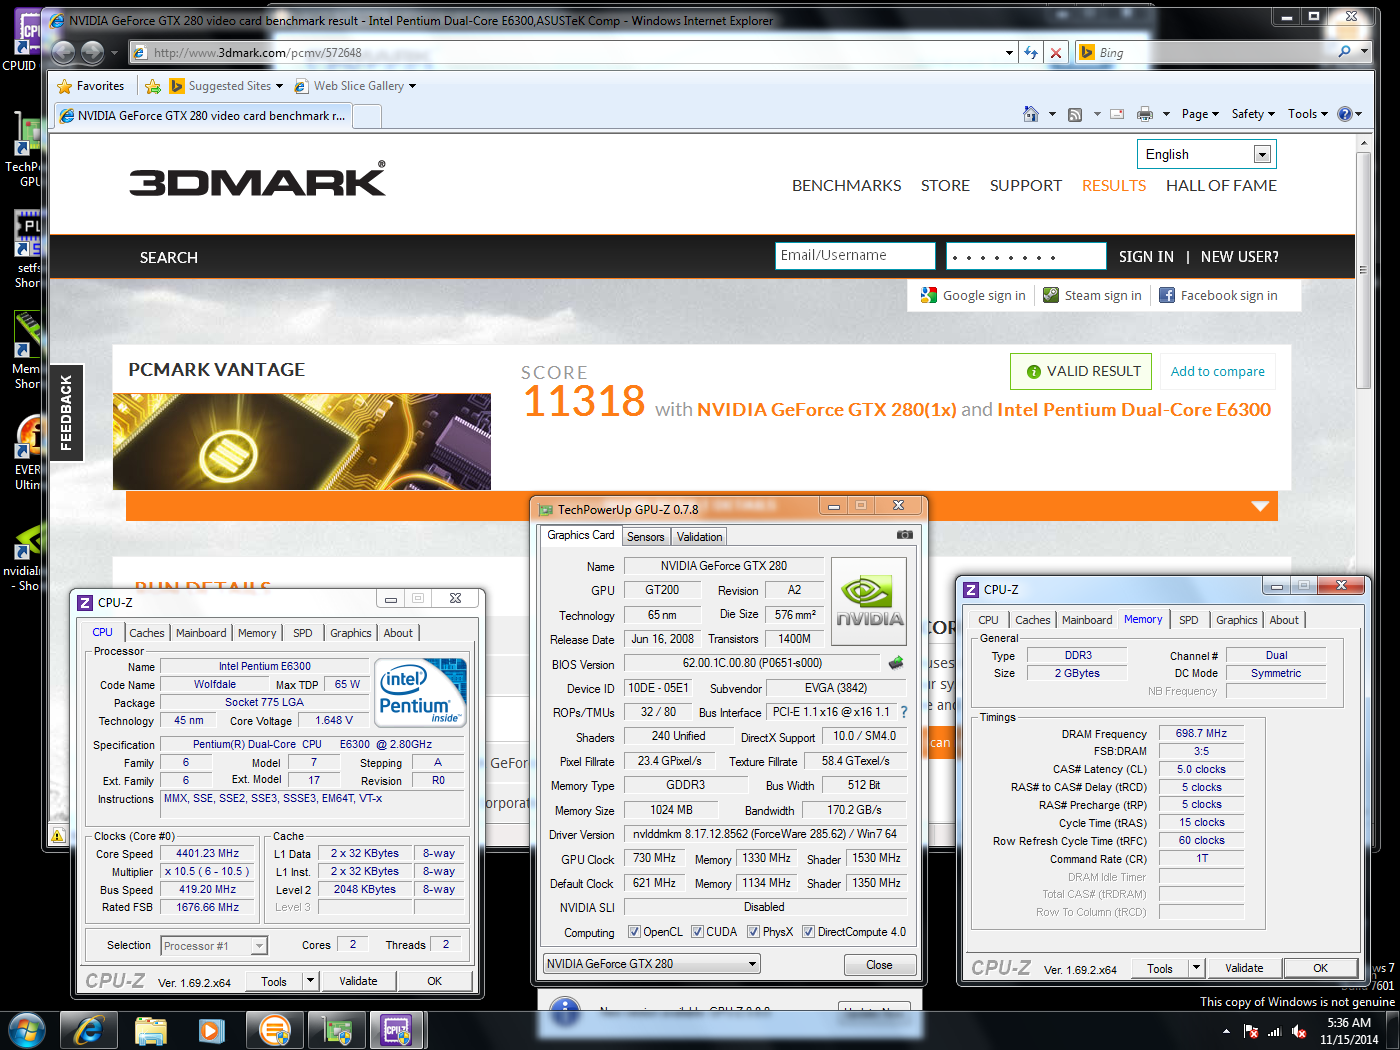Click the NVIDIA logo in GPU-Z
1400x1050 pixels.
[869, 600]
